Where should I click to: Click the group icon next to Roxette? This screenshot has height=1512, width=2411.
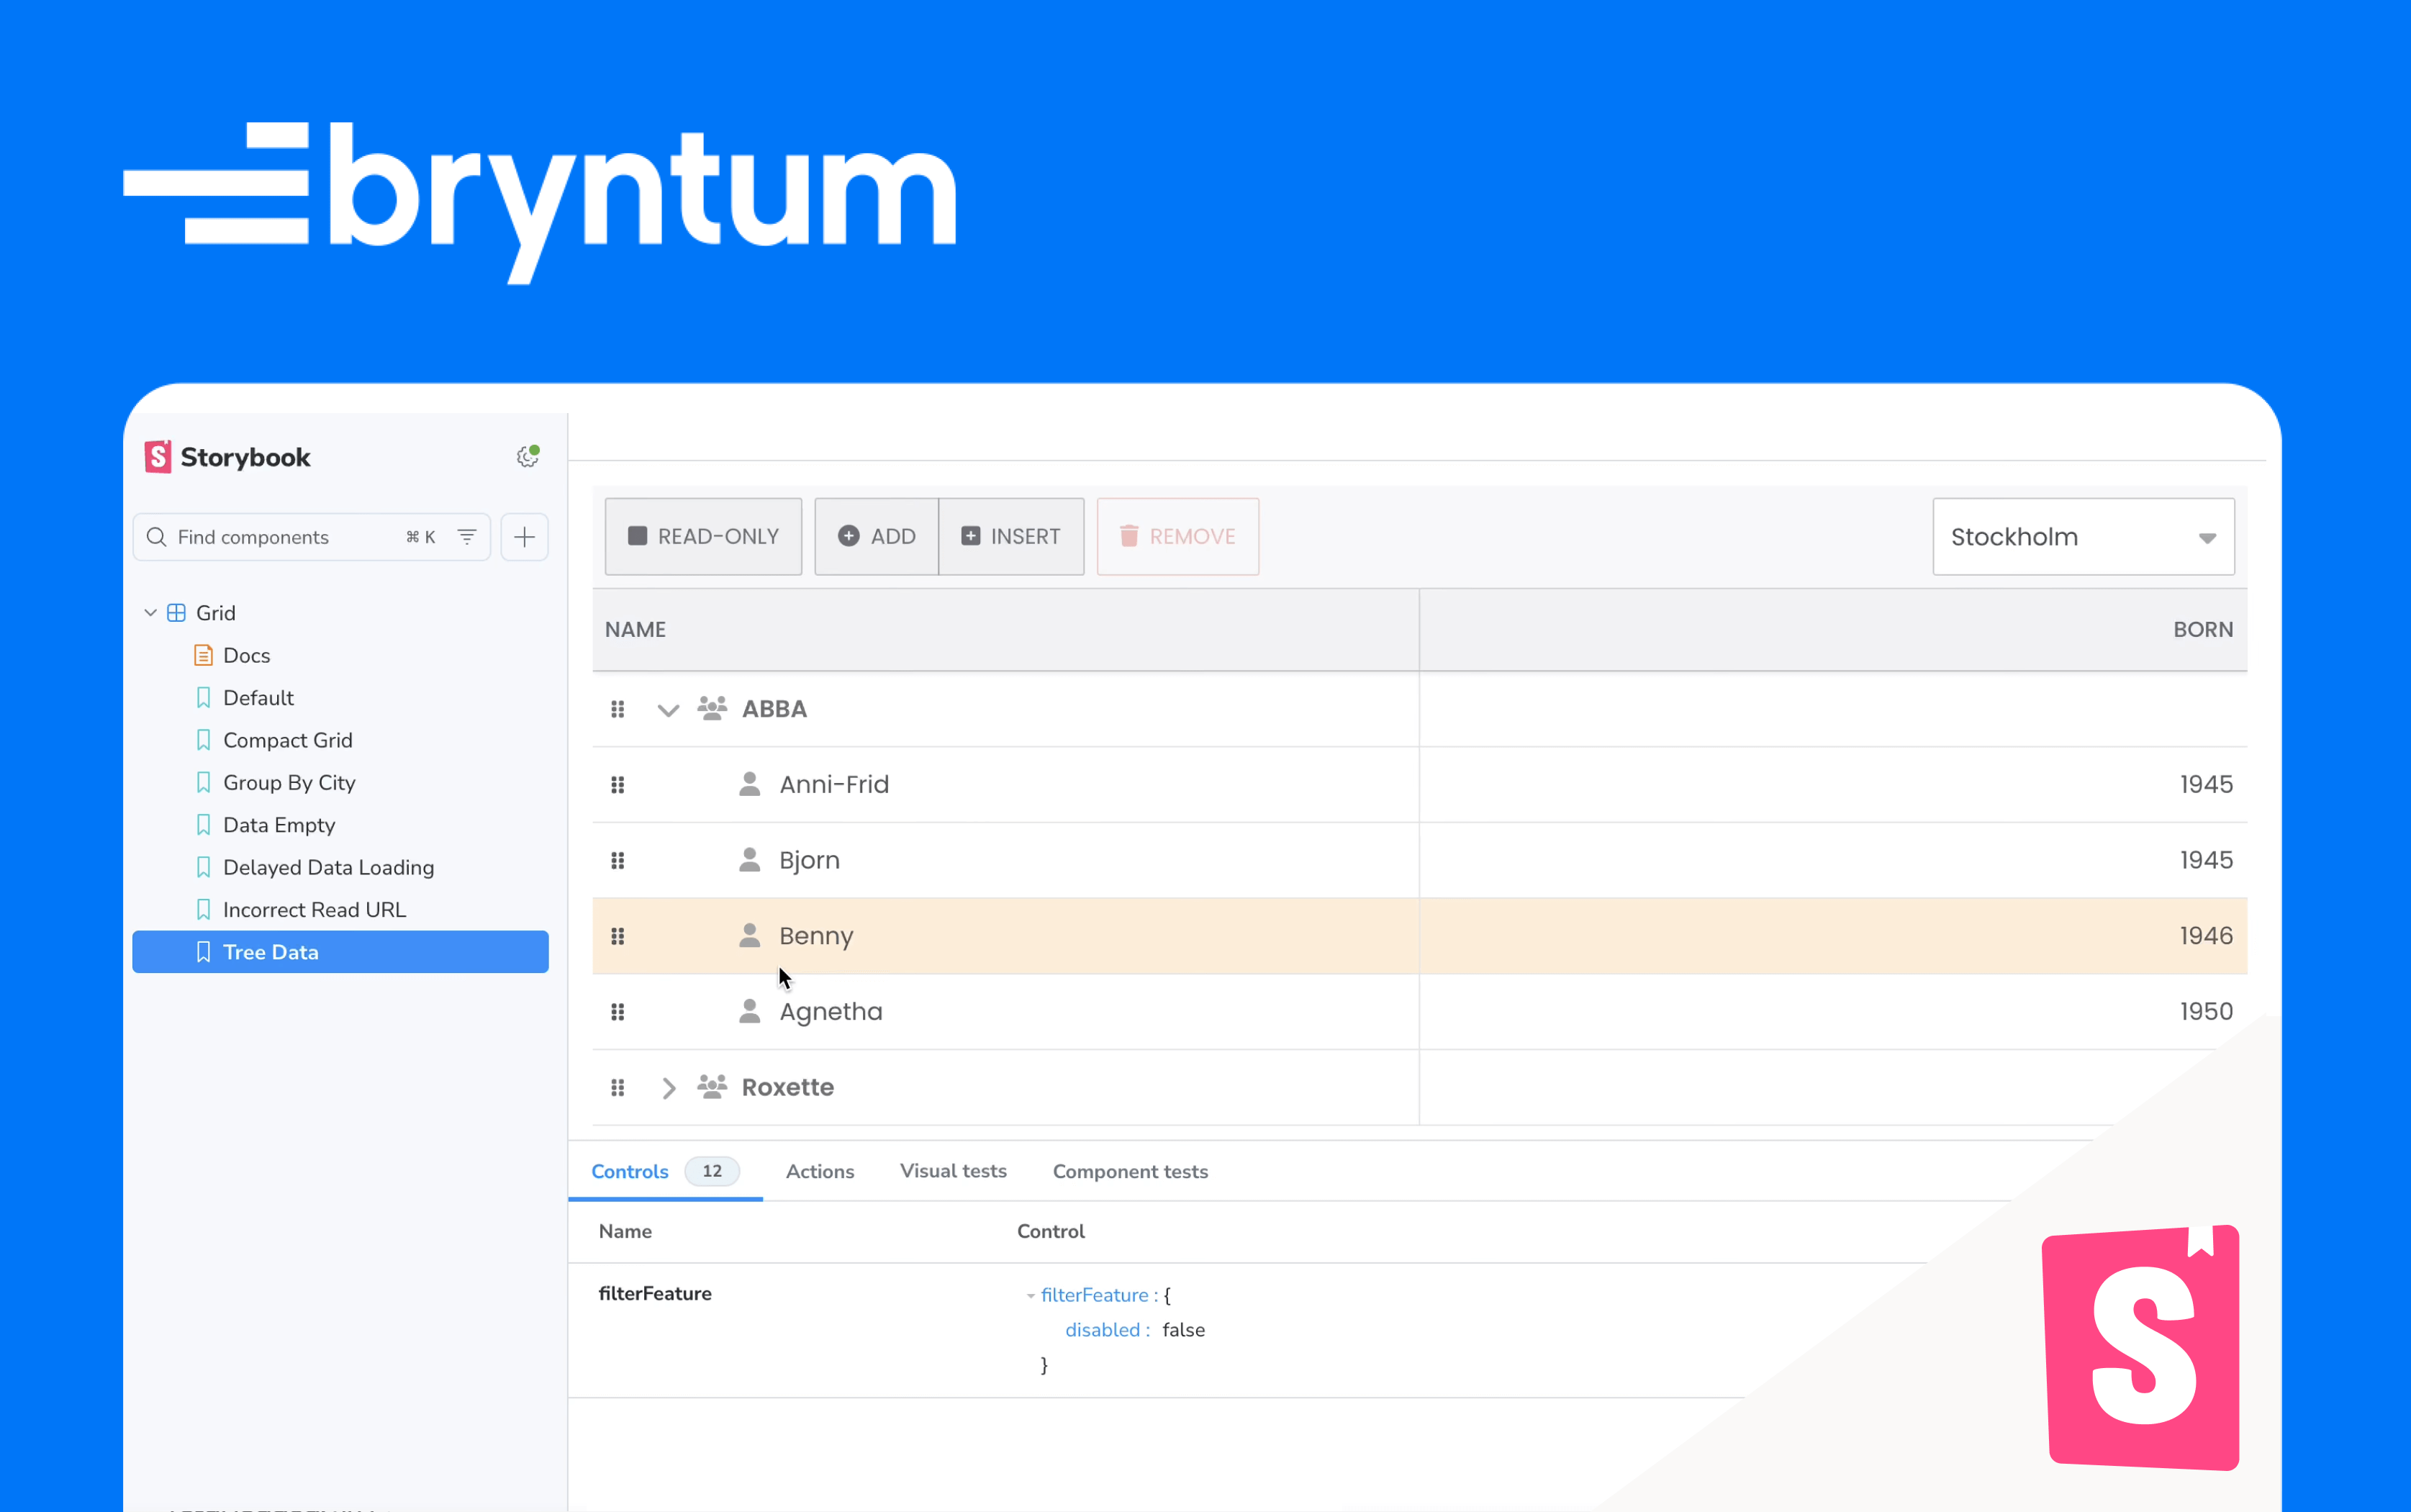[712, 1086]
